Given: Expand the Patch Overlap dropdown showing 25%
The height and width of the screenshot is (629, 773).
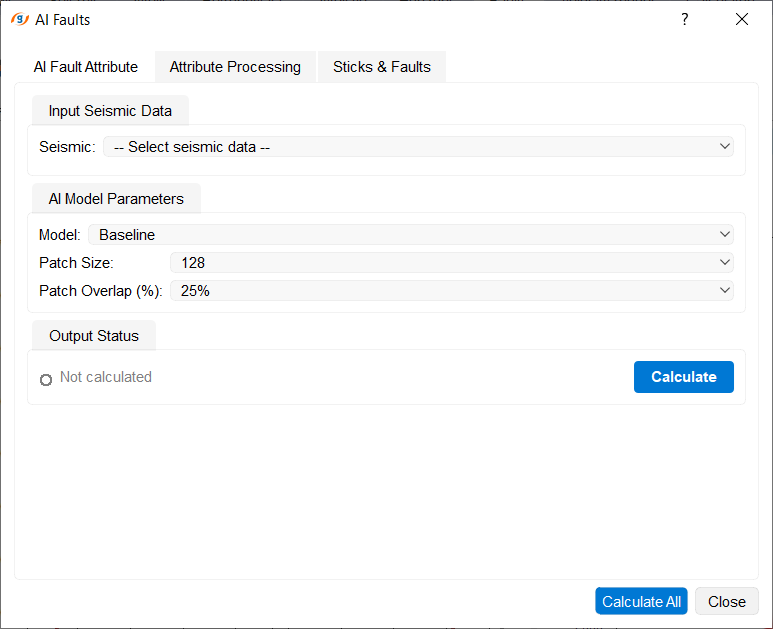Looking at the screenshot, I should [451, 291].
